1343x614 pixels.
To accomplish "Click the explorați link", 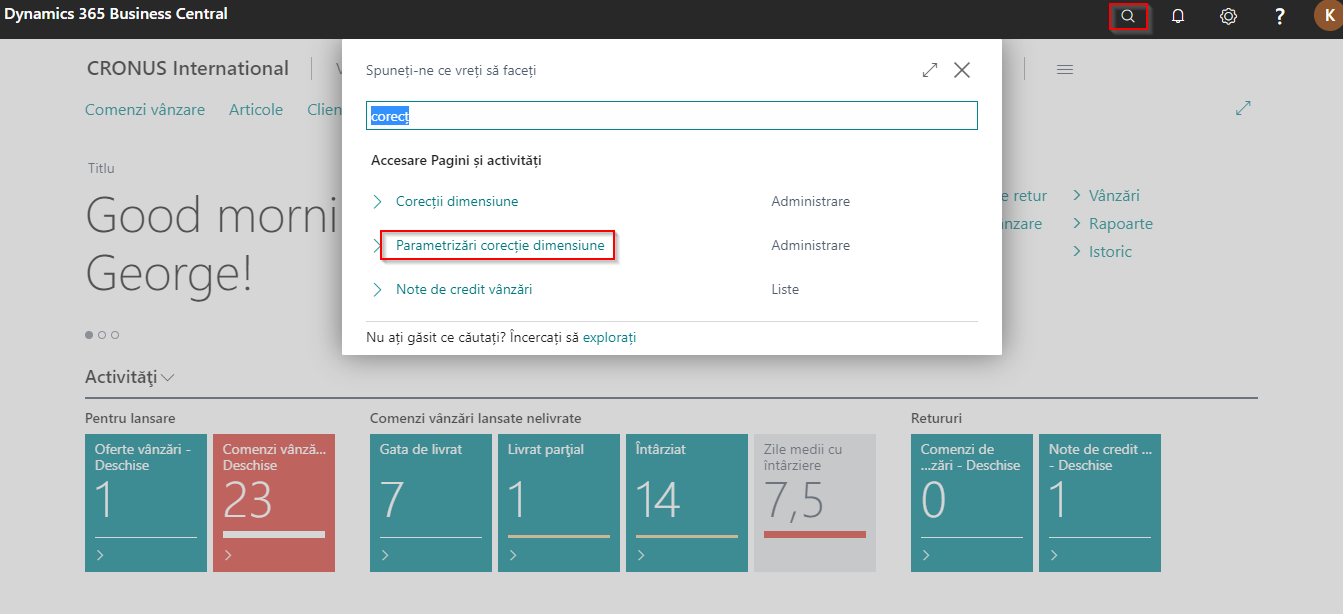I will tap(609, 338).
